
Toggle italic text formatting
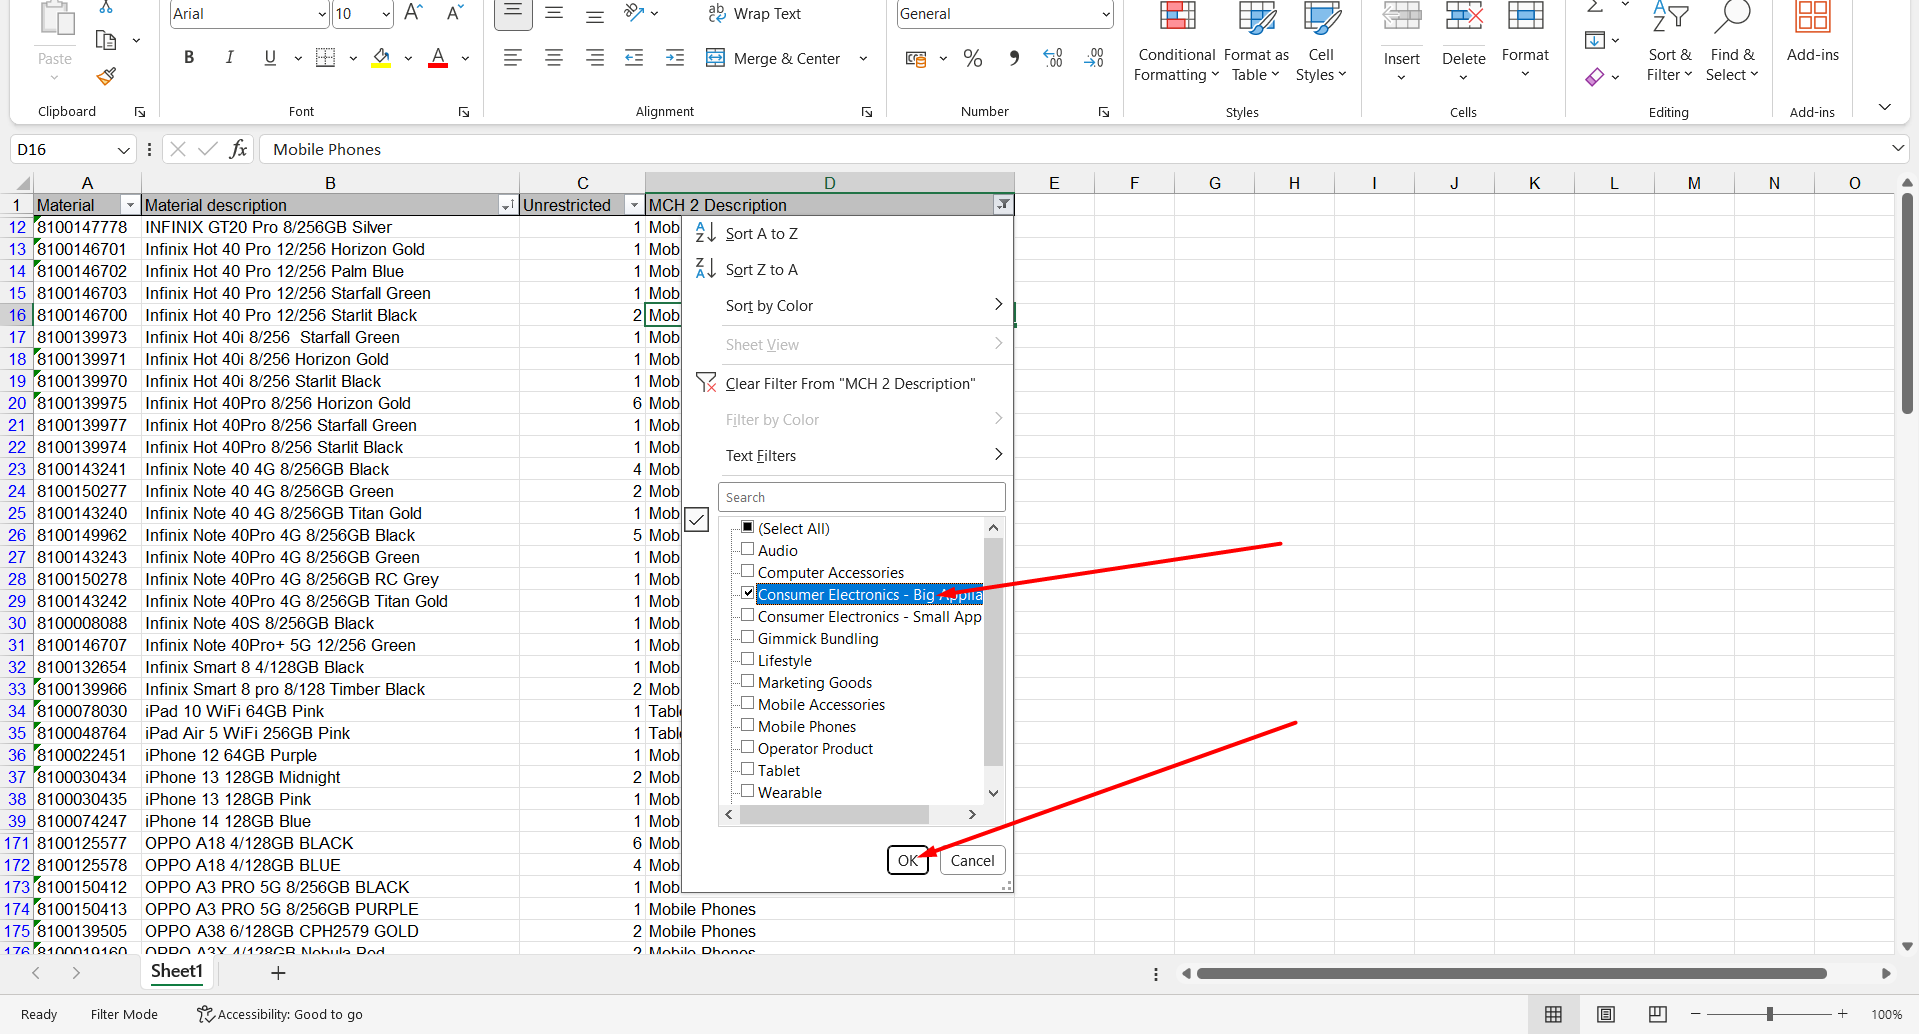point(229,58)
